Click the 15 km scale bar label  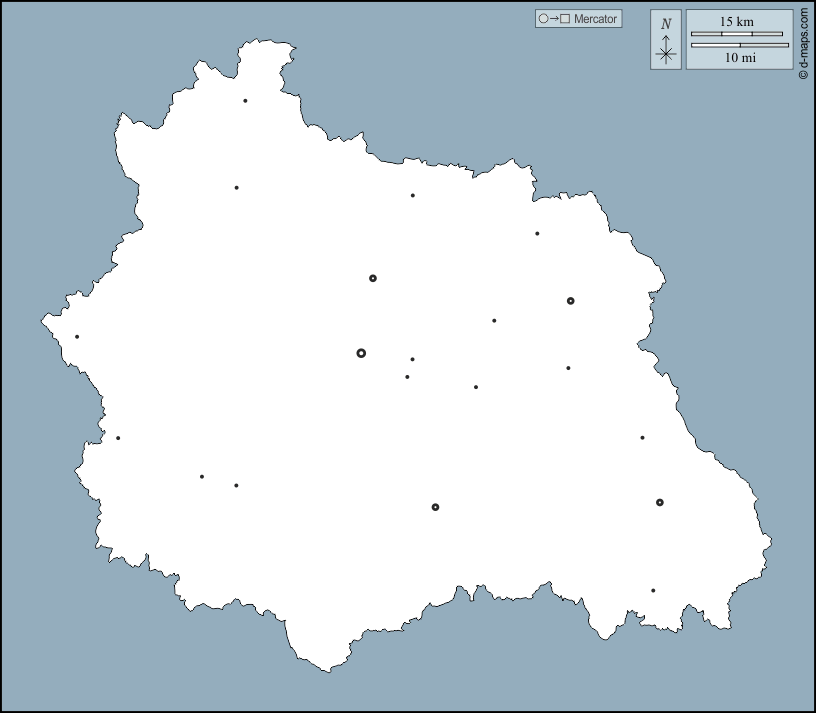click(x=737, y=21)
